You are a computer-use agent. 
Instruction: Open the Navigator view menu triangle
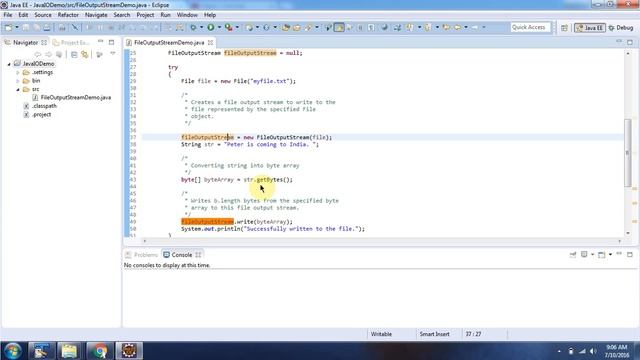pyautogui.click(x=113, y=53)
